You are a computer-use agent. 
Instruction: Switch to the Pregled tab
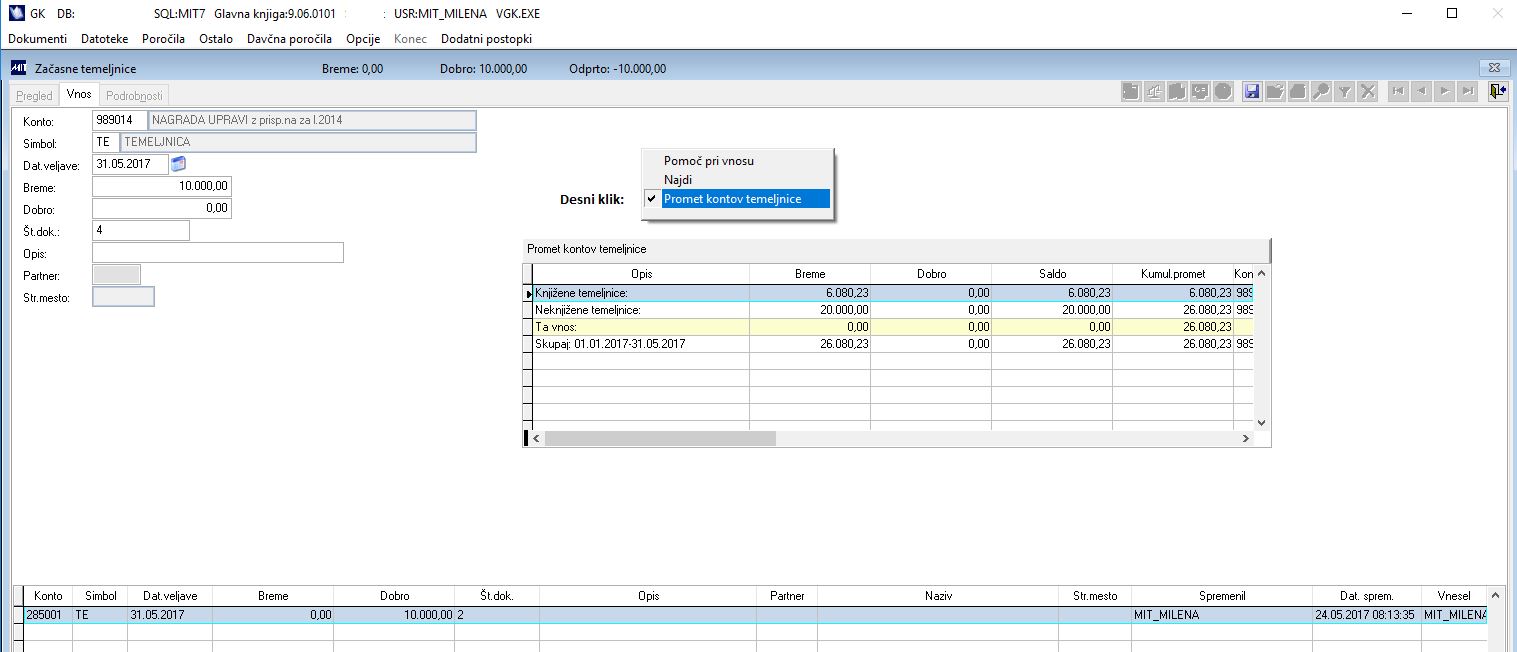[34, 96]
